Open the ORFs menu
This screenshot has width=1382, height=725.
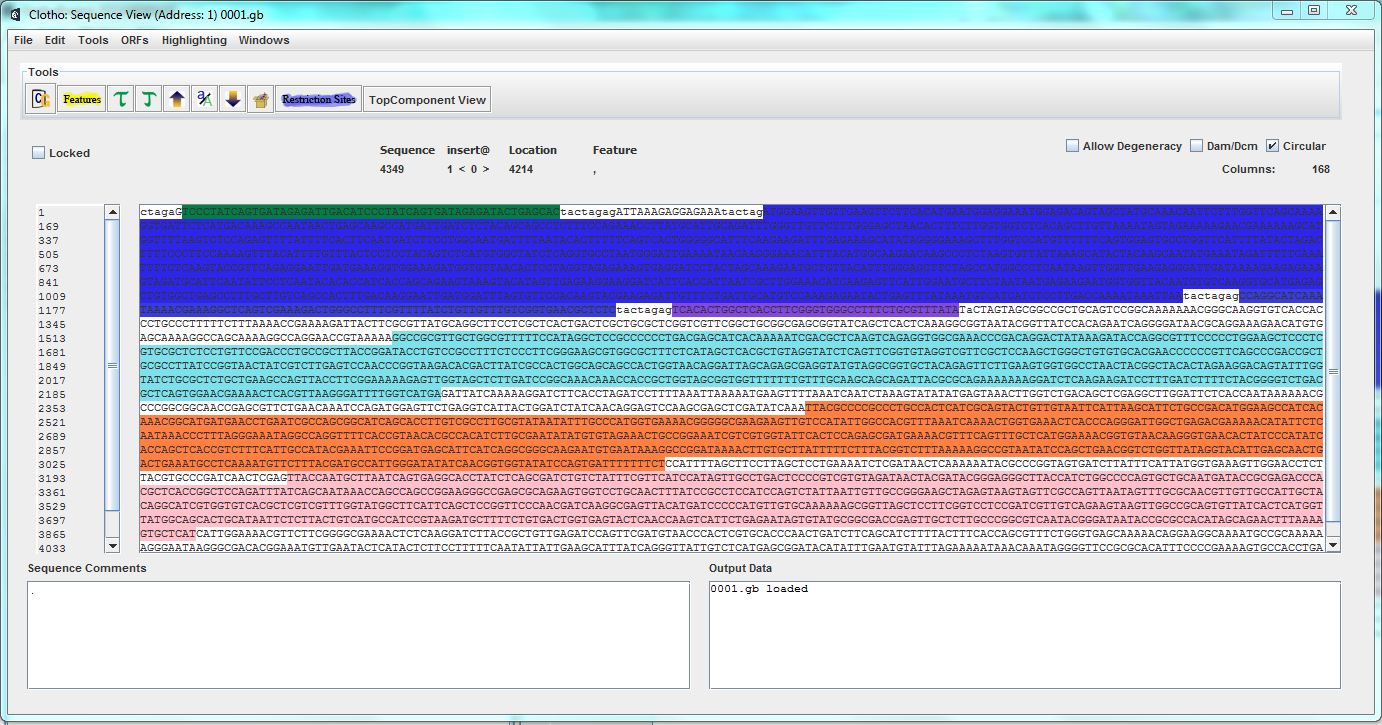click(x=135, y=40)
